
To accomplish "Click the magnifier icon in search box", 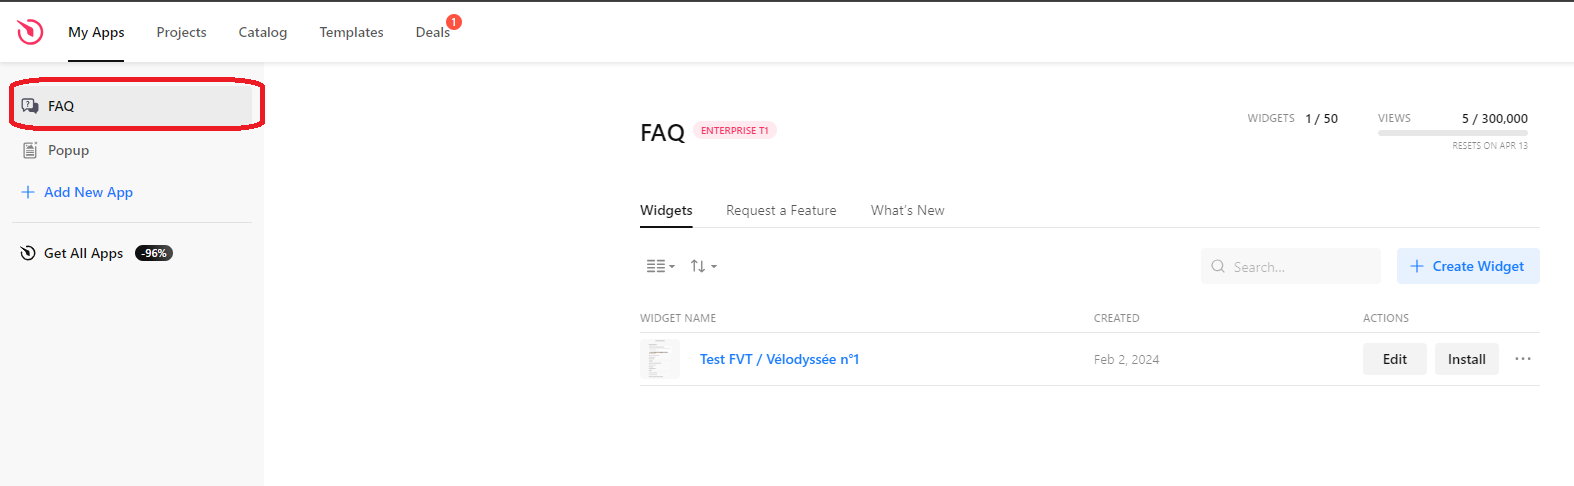I will [1218, 267].
